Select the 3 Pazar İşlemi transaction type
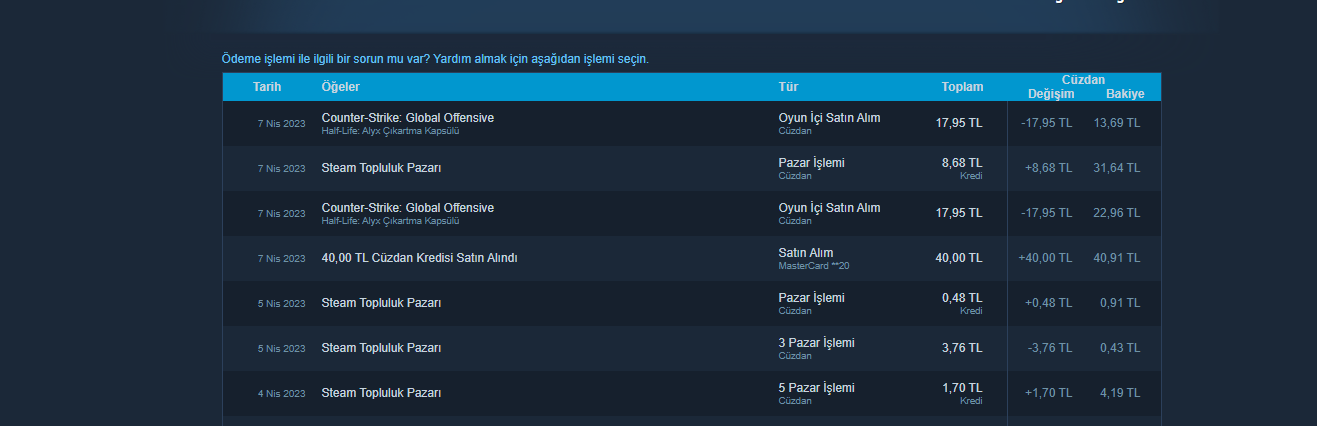The width and height of the screenshot is (1317, 426). click(x=816, y=343)
